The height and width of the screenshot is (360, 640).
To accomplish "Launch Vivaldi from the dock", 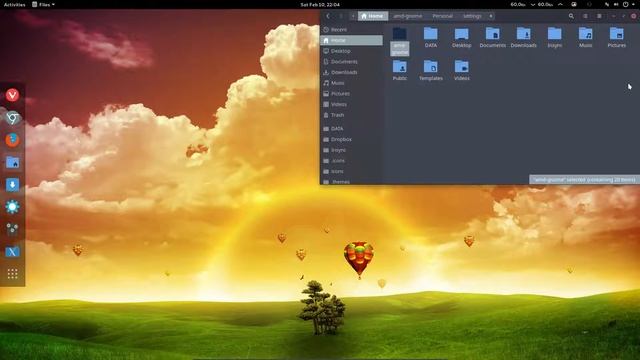I will pyautogui.click(x=12, y=95).
